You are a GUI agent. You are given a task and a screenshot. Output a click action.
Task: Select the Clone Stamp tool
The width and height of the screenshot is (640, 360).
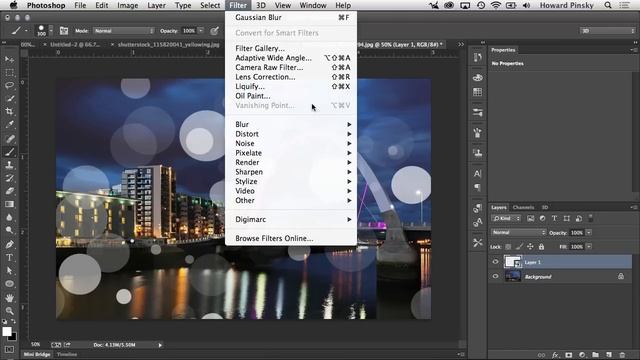point(9,165)
